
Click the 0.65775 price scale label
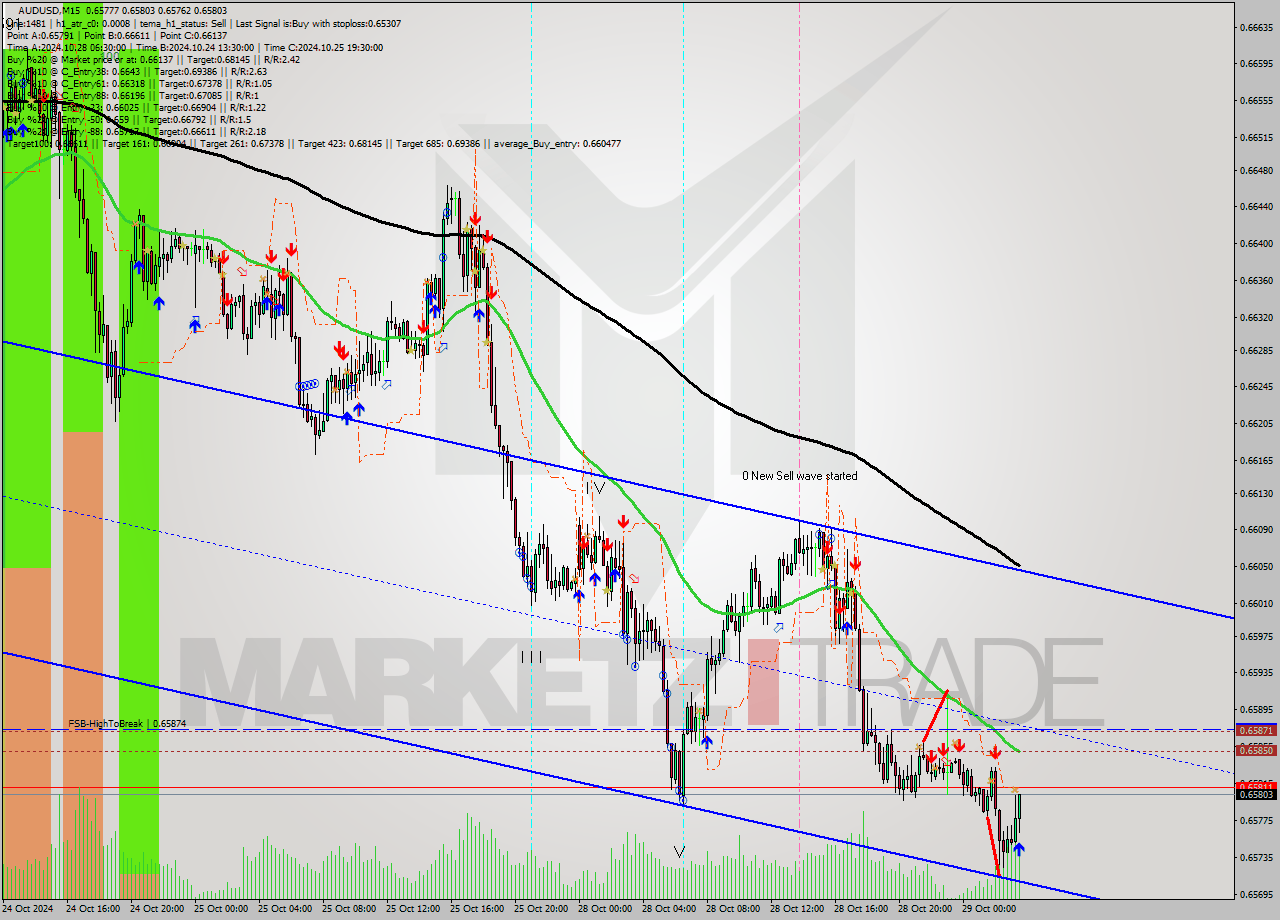(1257, 821)
